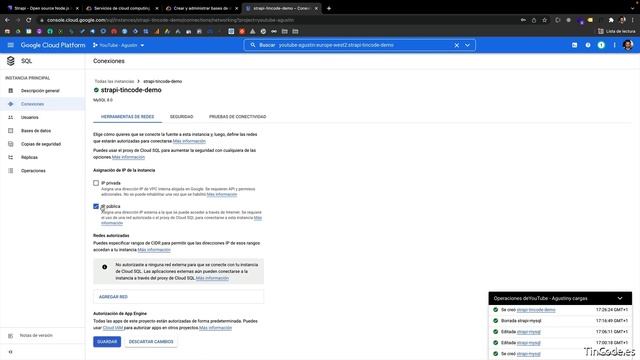This screenshot has height=360, width=640.
Task: Open the notifications badge in header
Action: click(x=601, y=45)
